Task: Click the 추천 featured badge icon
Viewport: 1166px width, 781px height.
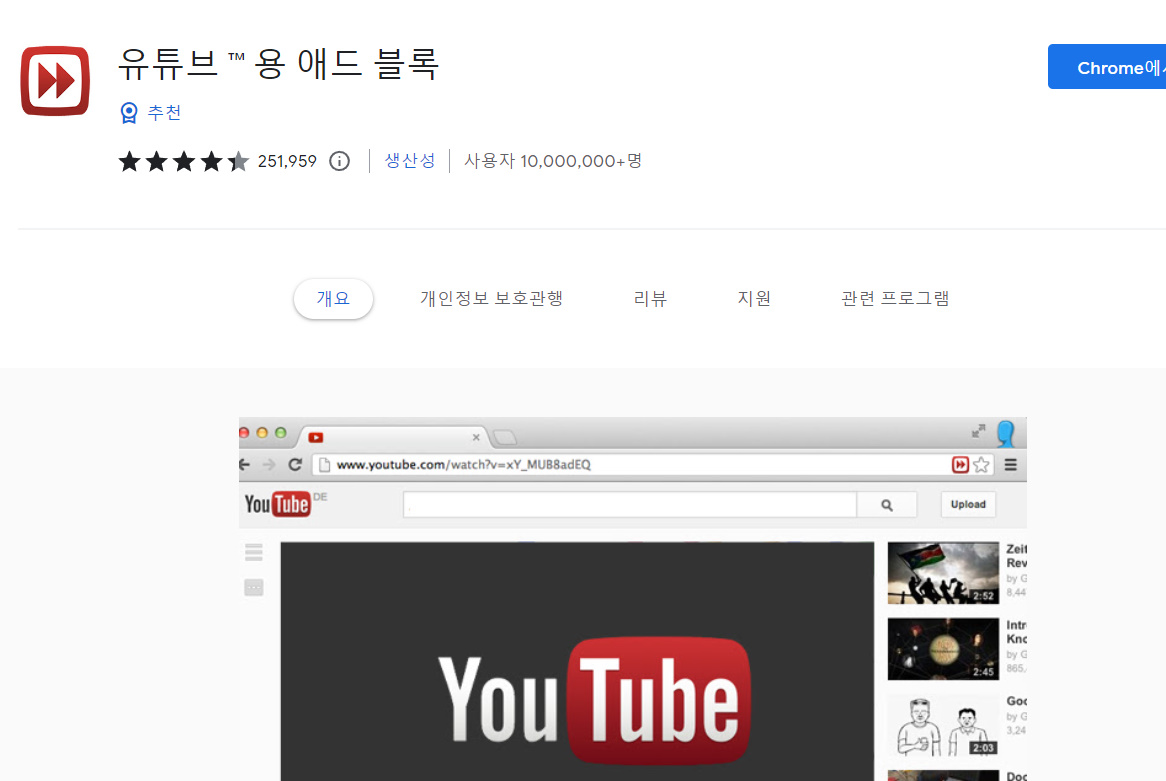Action: [x=129, y=113]
